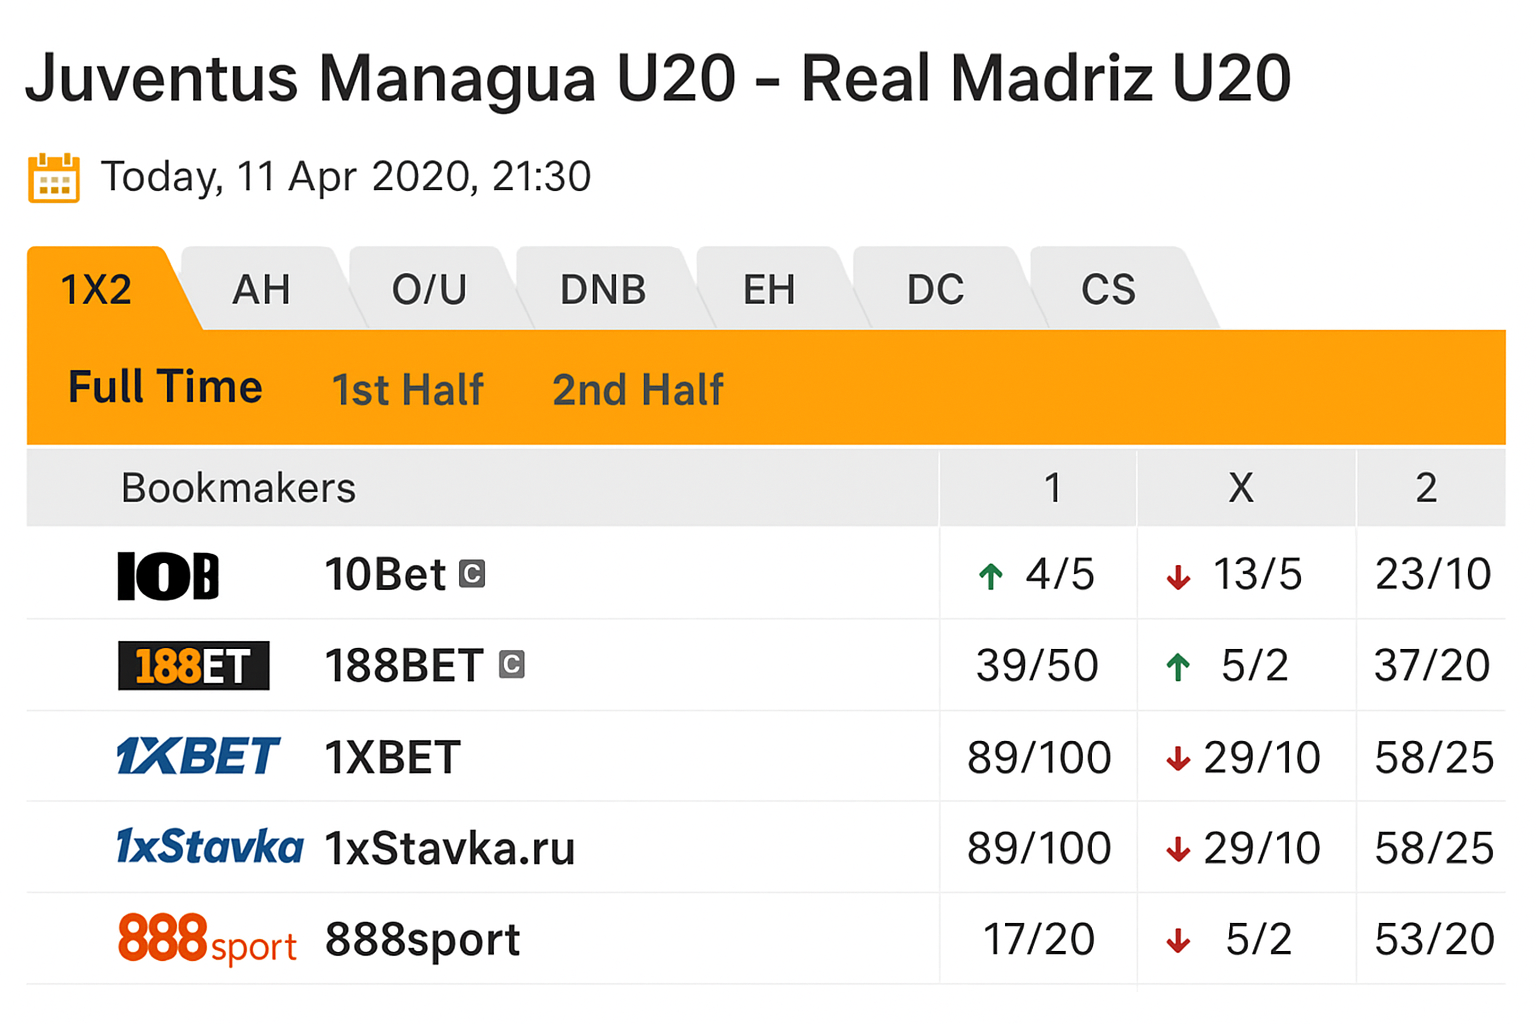The width and height of the screenshot is (1536, 1024).
Task: Click the 188BET bookmaker logo
Action: pos(194,666)
